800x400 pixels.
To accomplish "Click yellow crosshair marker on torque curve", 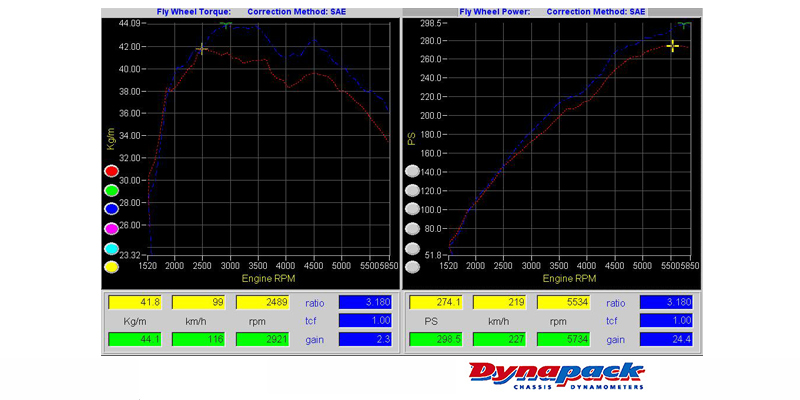I will click(x=202, y=49).
